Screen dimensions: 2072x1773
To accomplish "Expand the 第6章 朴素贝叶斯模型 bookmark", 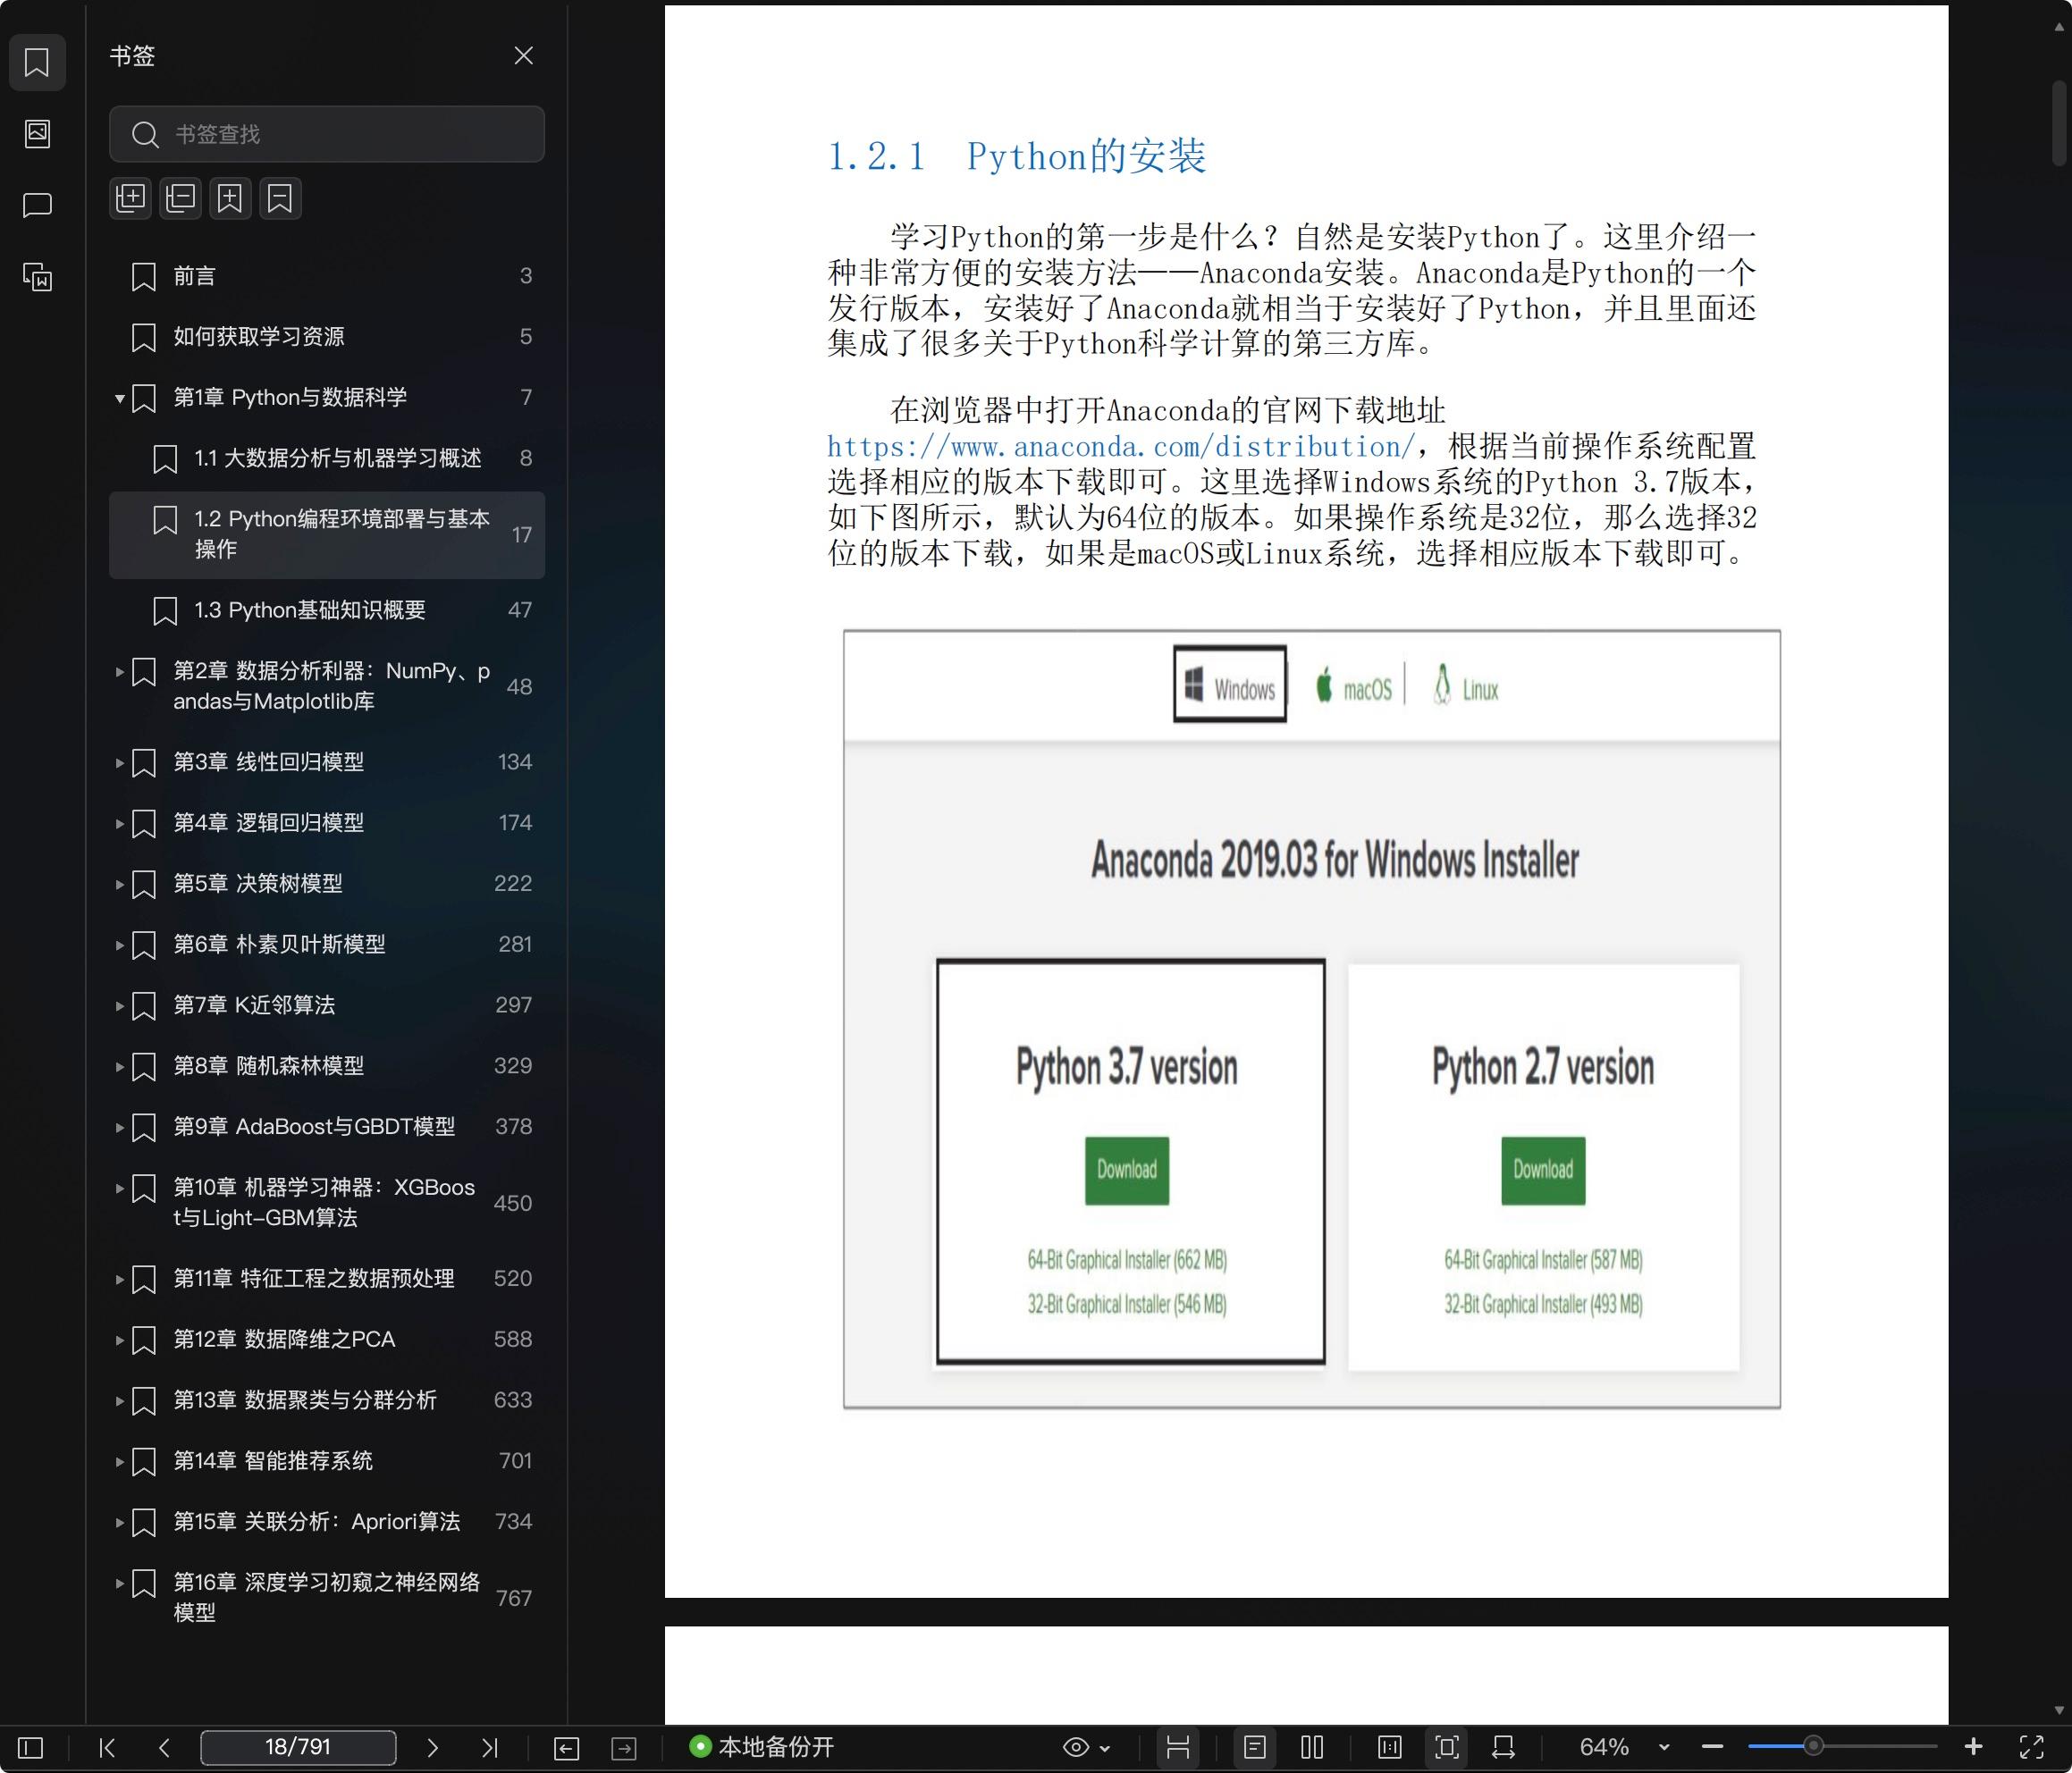I will [x=119, y=945].
